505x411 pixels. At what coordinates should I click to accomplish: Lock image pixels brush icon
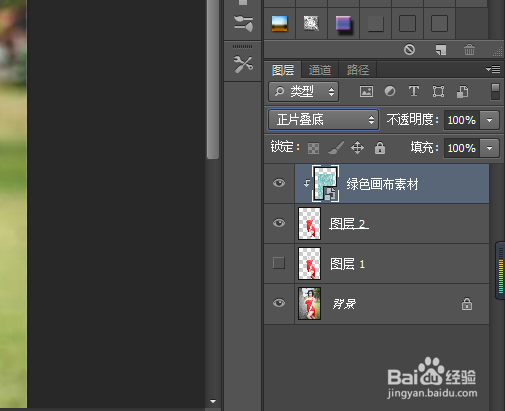(x=336, y=148)
